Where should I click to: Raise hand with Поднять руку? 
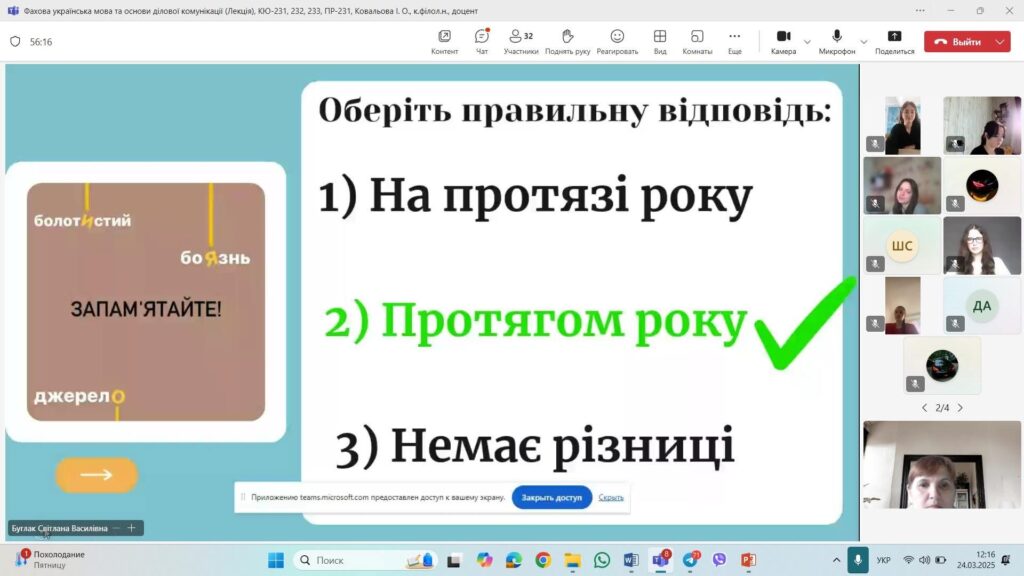(x=567, y=41)
